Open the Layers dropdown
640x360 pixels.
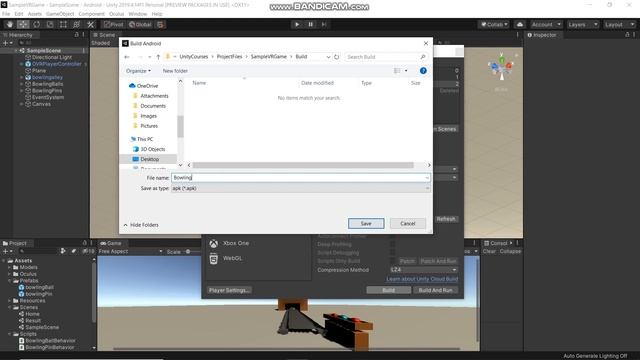[582, 24]
